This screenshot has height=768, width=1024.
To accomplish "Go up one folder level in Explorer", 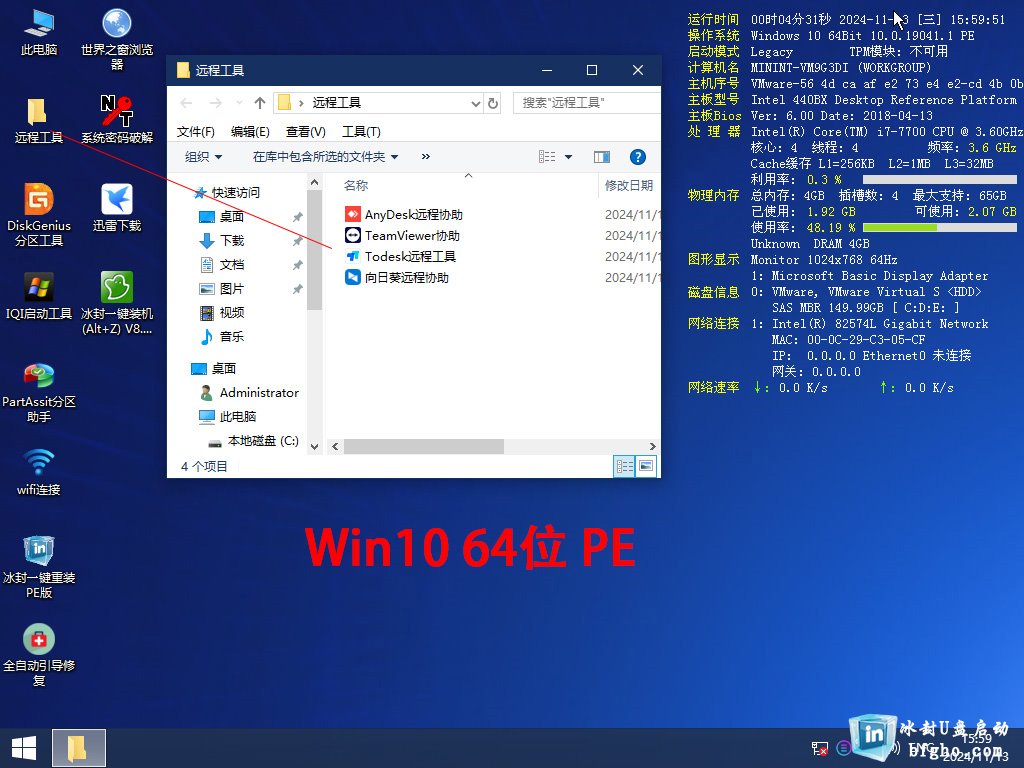I will [x=259, y=103].
